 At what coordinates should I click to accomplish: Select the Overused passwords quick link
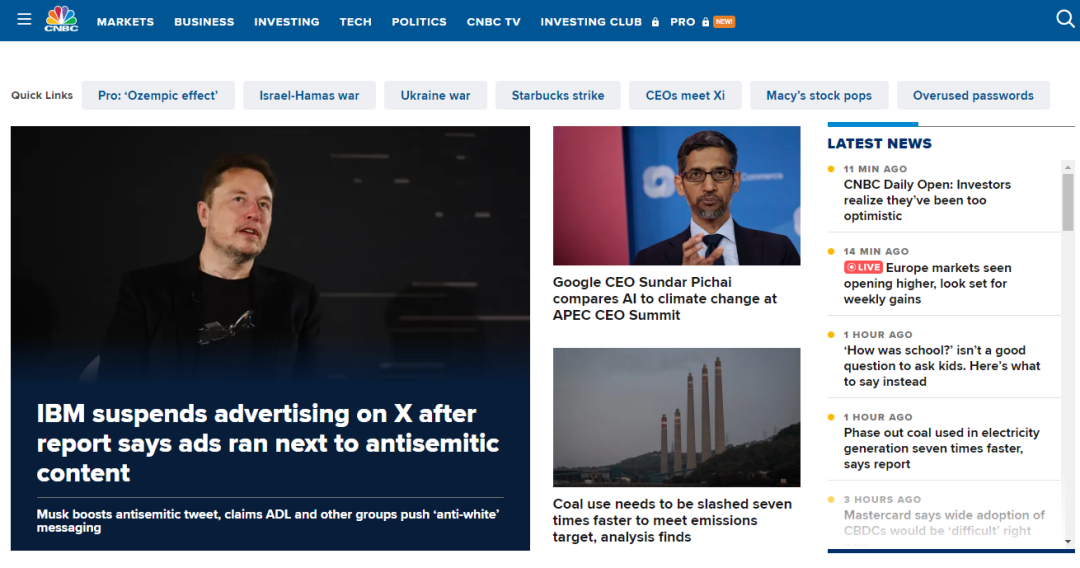(x=973, y=96)
